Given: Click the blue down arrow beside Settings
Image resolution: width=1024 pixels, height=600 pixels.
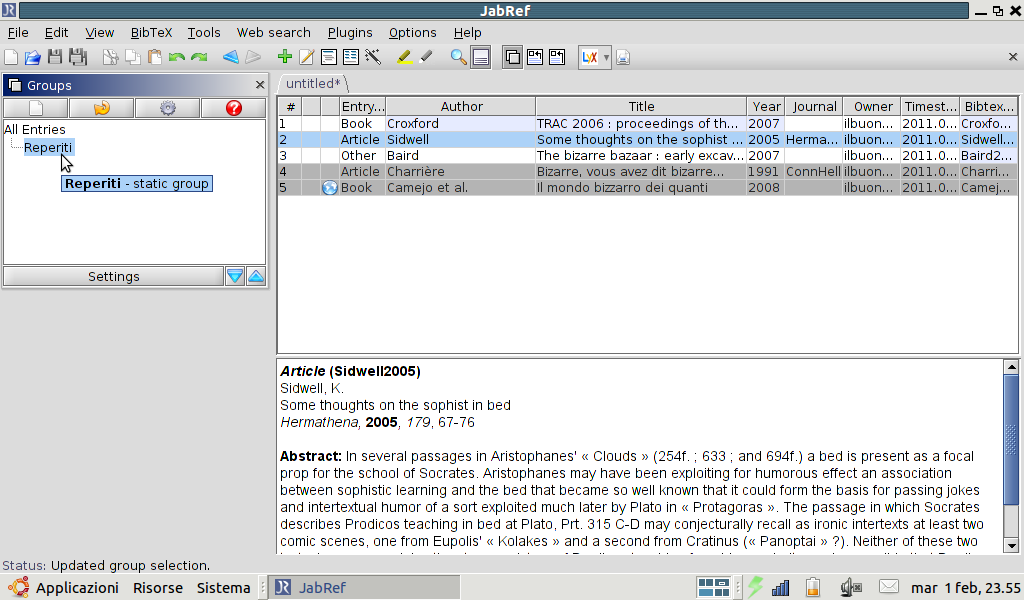Looking at the screenshot, I should 235,276.
